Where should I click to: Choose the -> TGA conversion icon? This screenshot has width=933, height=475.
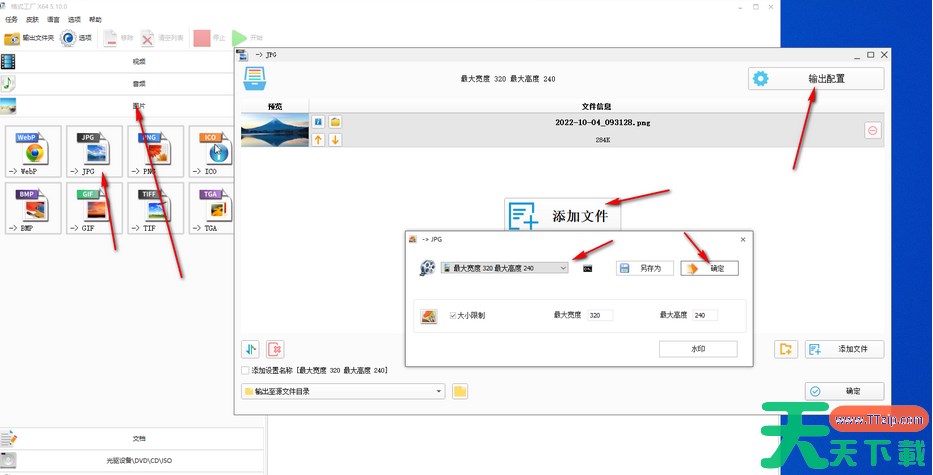pos(212,208)
